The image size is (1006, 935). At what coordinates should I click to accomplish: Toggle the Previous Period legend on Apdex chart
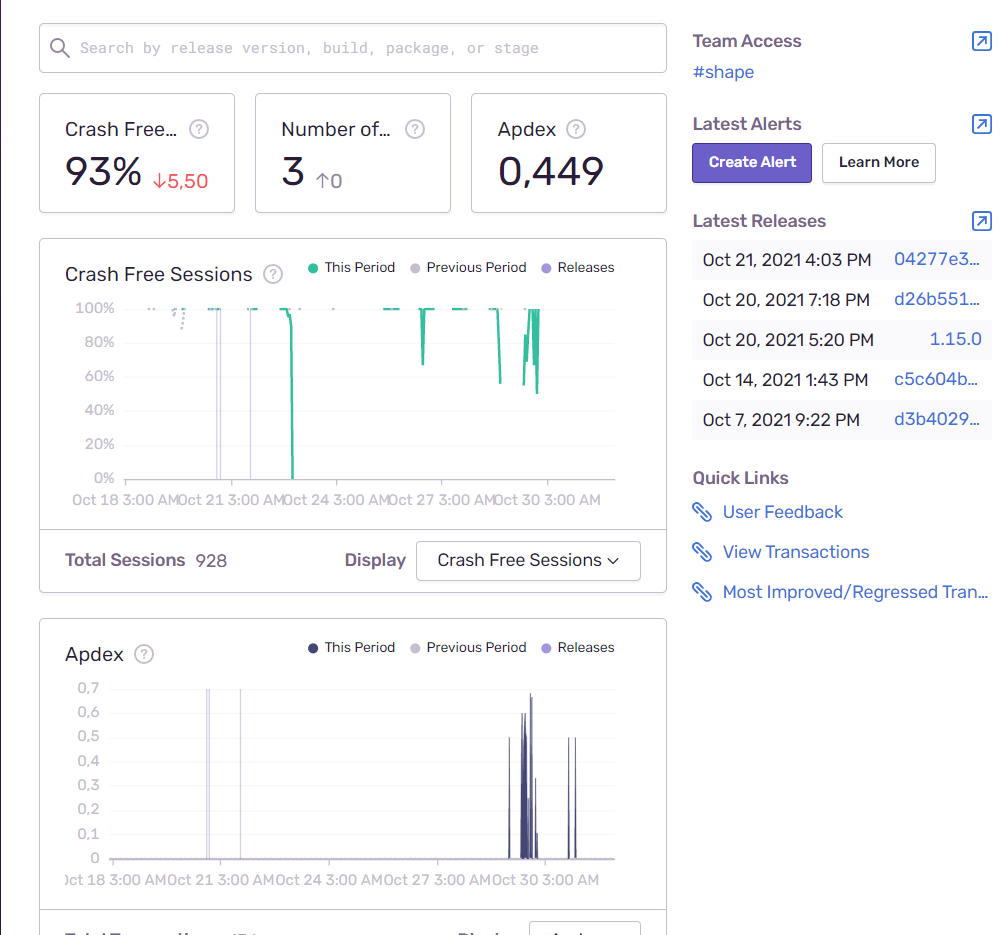[467, 647]
